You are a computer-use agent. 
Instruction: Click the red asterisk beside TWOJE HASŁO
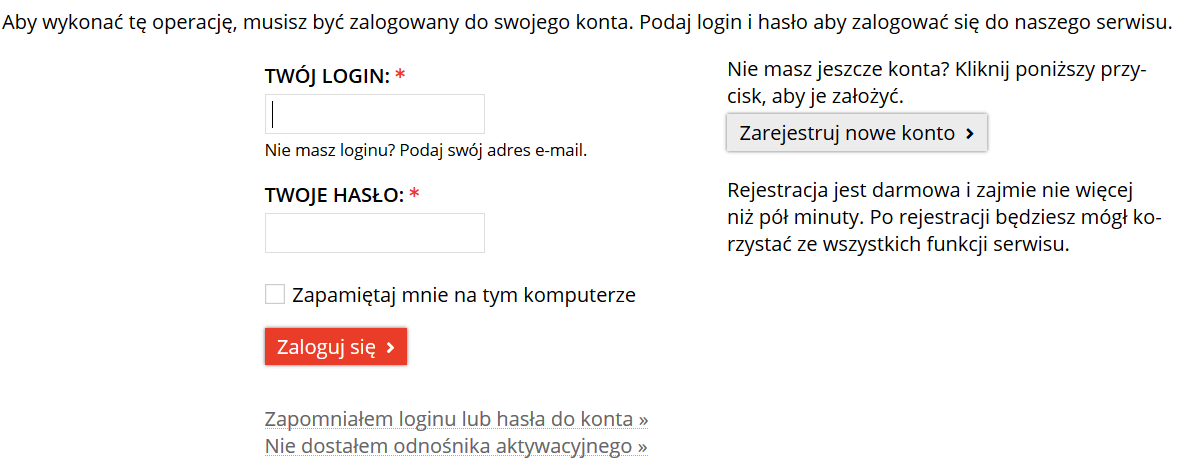click(x=414, y=195)
